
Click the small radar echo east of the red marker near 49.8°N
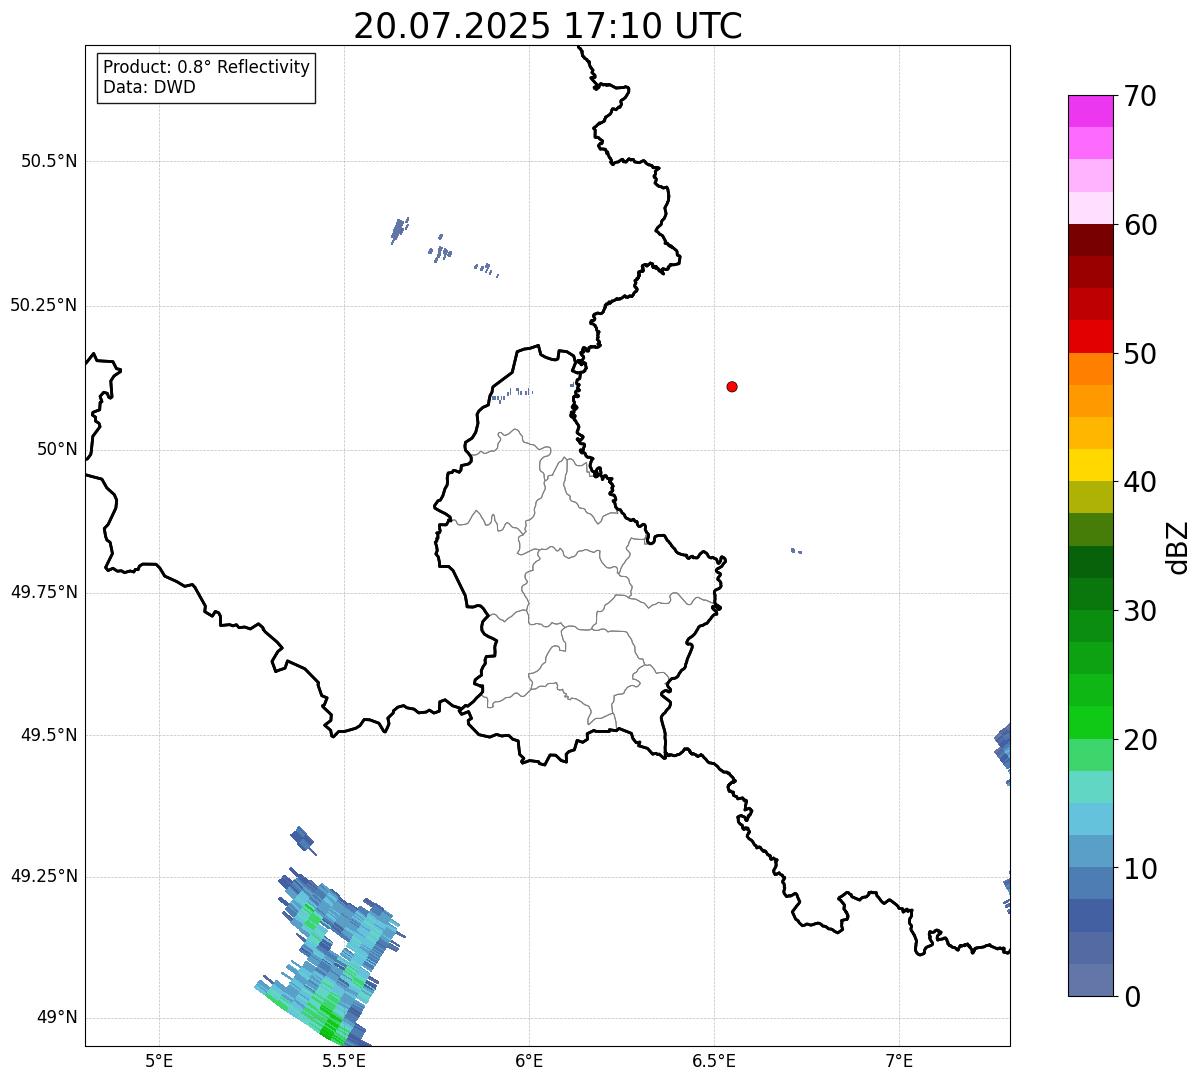[x=796, y=551]
